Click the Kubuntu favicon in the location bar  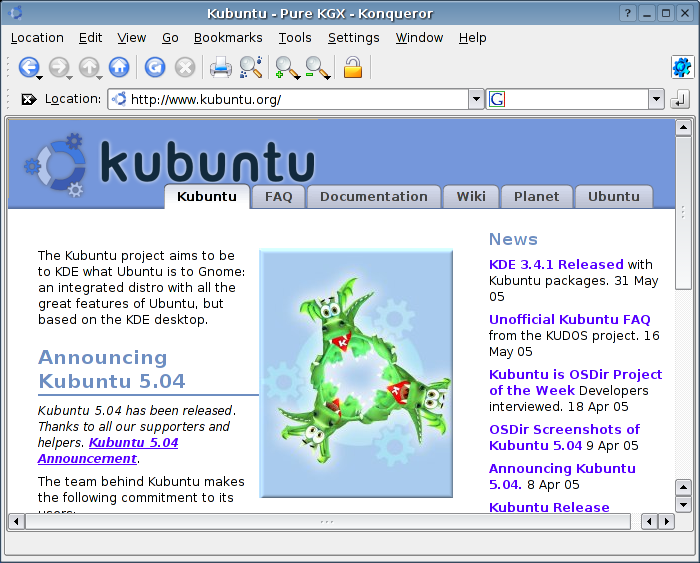click(119, 99)
